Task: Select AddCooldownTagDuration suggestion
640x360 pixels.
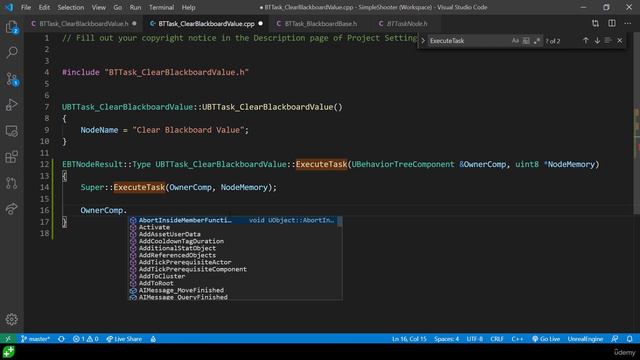Action: 233,241
